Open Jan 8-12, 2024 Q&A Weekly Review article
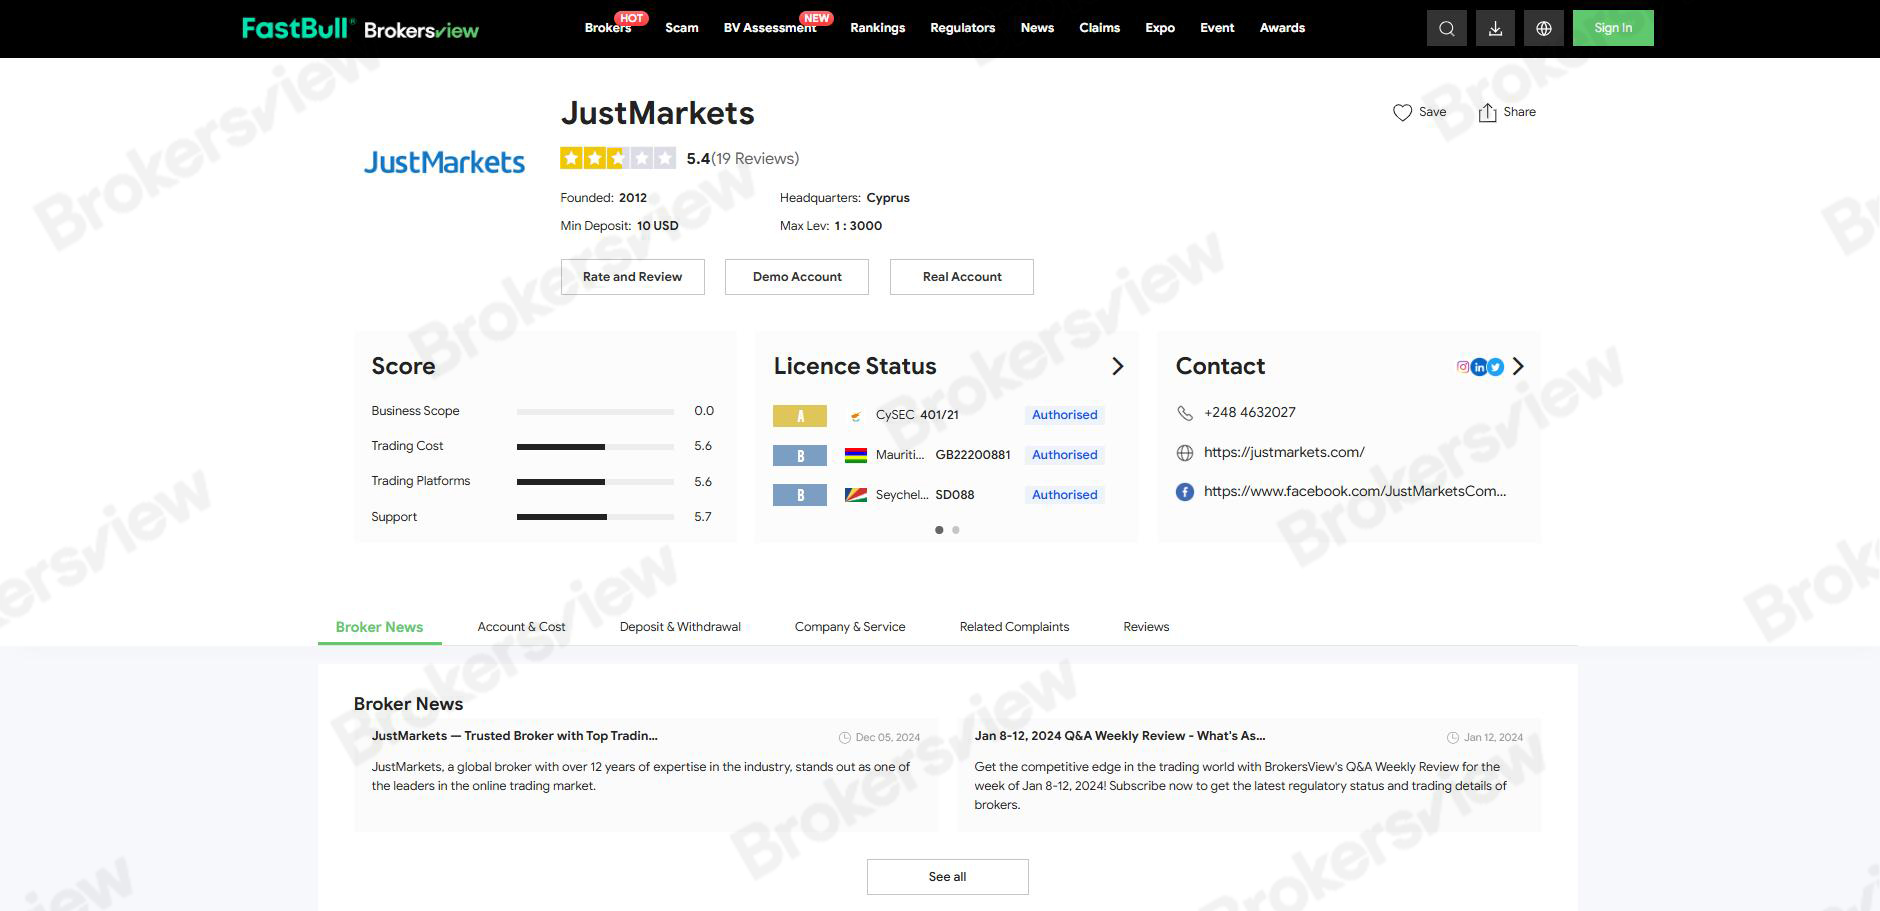This screenshot has width=1880, height=911. pos(1120,736)
